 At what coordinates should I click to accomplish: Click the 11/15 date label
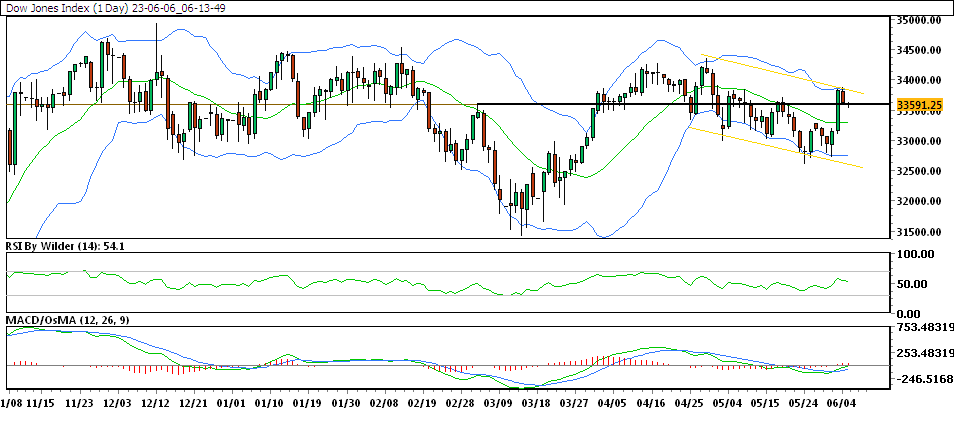[43, 403]
